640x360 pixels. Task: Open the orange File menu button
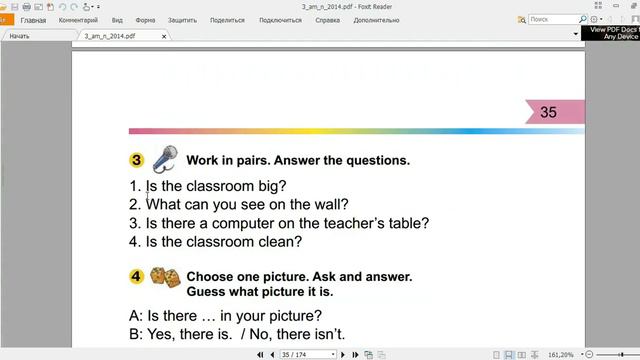coord(7,20)
